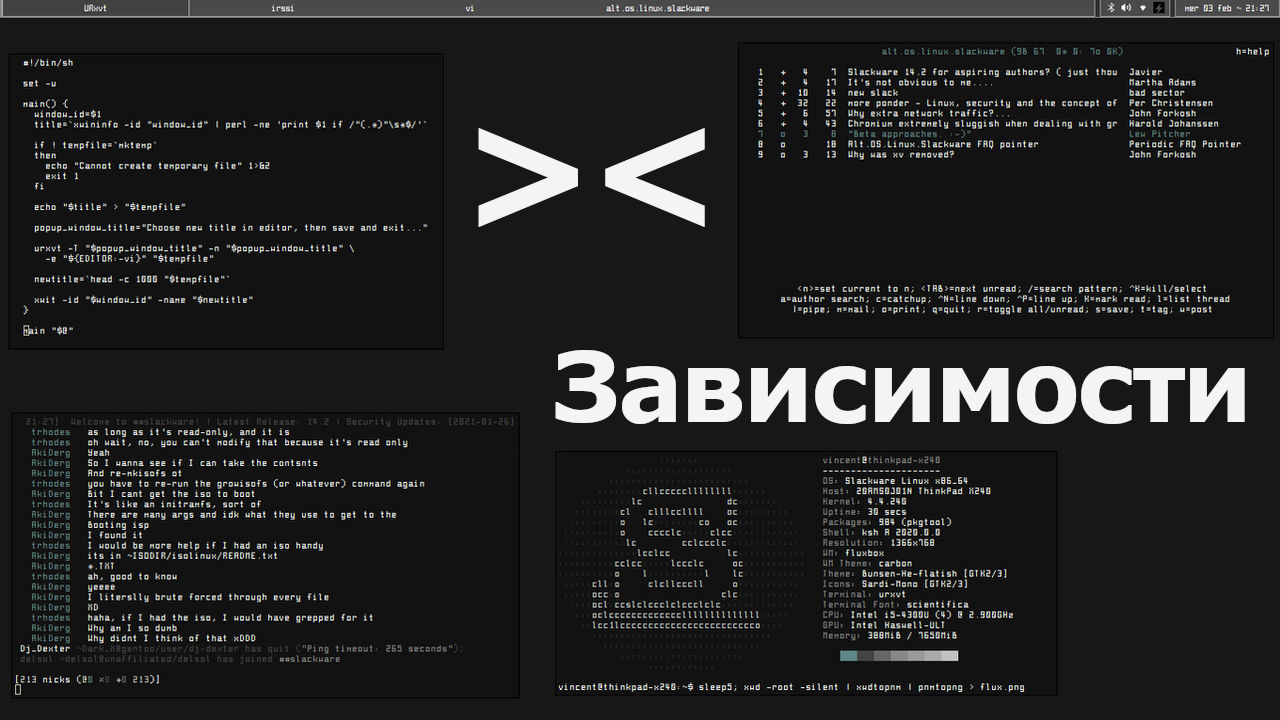Open the Wi-Fi network tray icon
The width and height of the screenshot is (1280, 720).
1143,8
